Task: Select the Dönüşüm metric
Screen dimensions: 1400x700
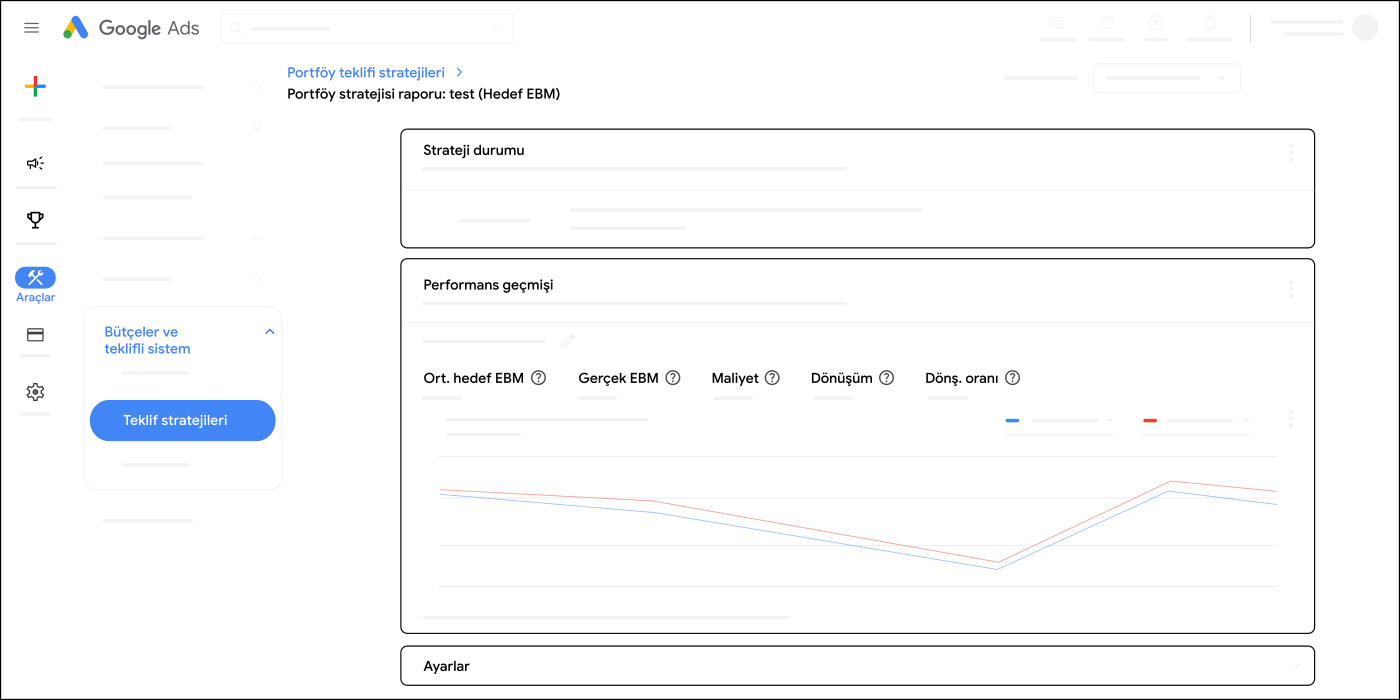Action: [x=842, y=378]
